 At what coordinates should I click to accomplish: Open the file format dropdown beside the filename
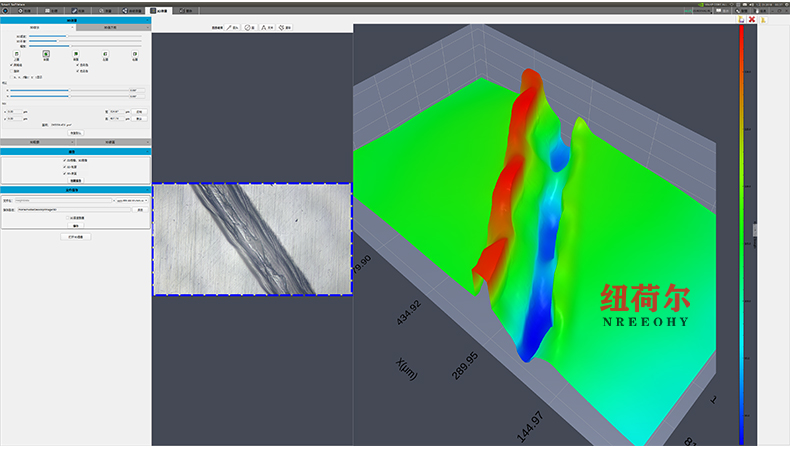pos(132,201)
